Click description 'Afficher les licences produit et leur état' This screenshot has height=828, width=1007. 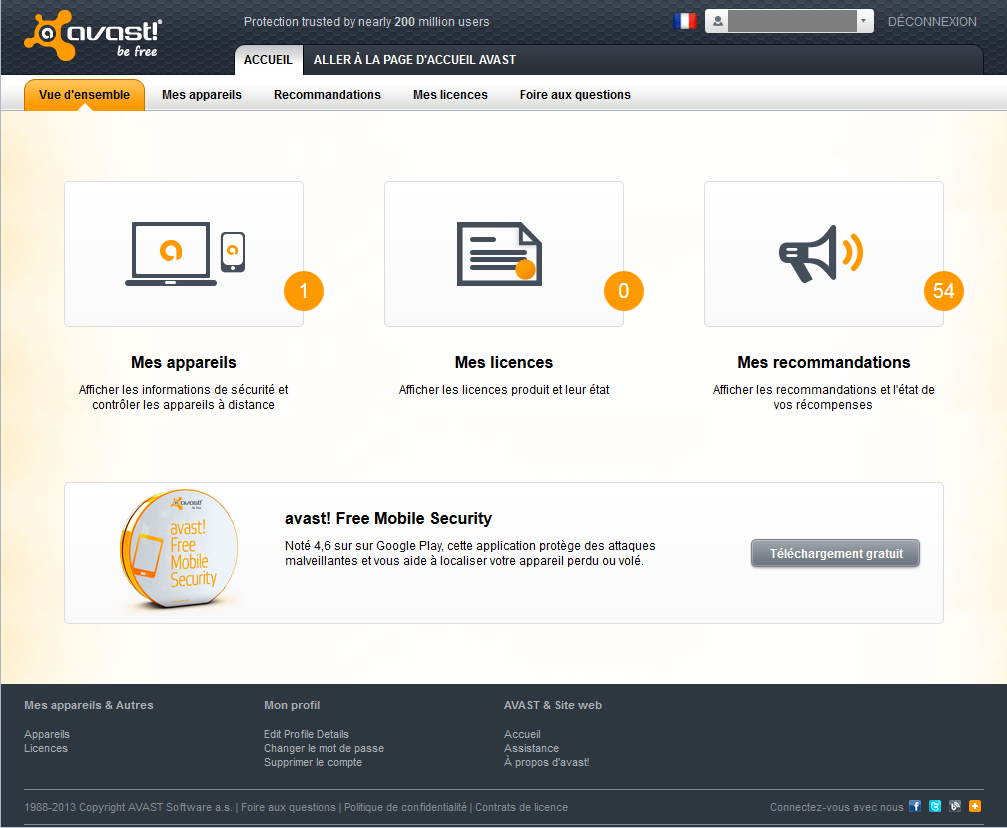pos(504,390)
